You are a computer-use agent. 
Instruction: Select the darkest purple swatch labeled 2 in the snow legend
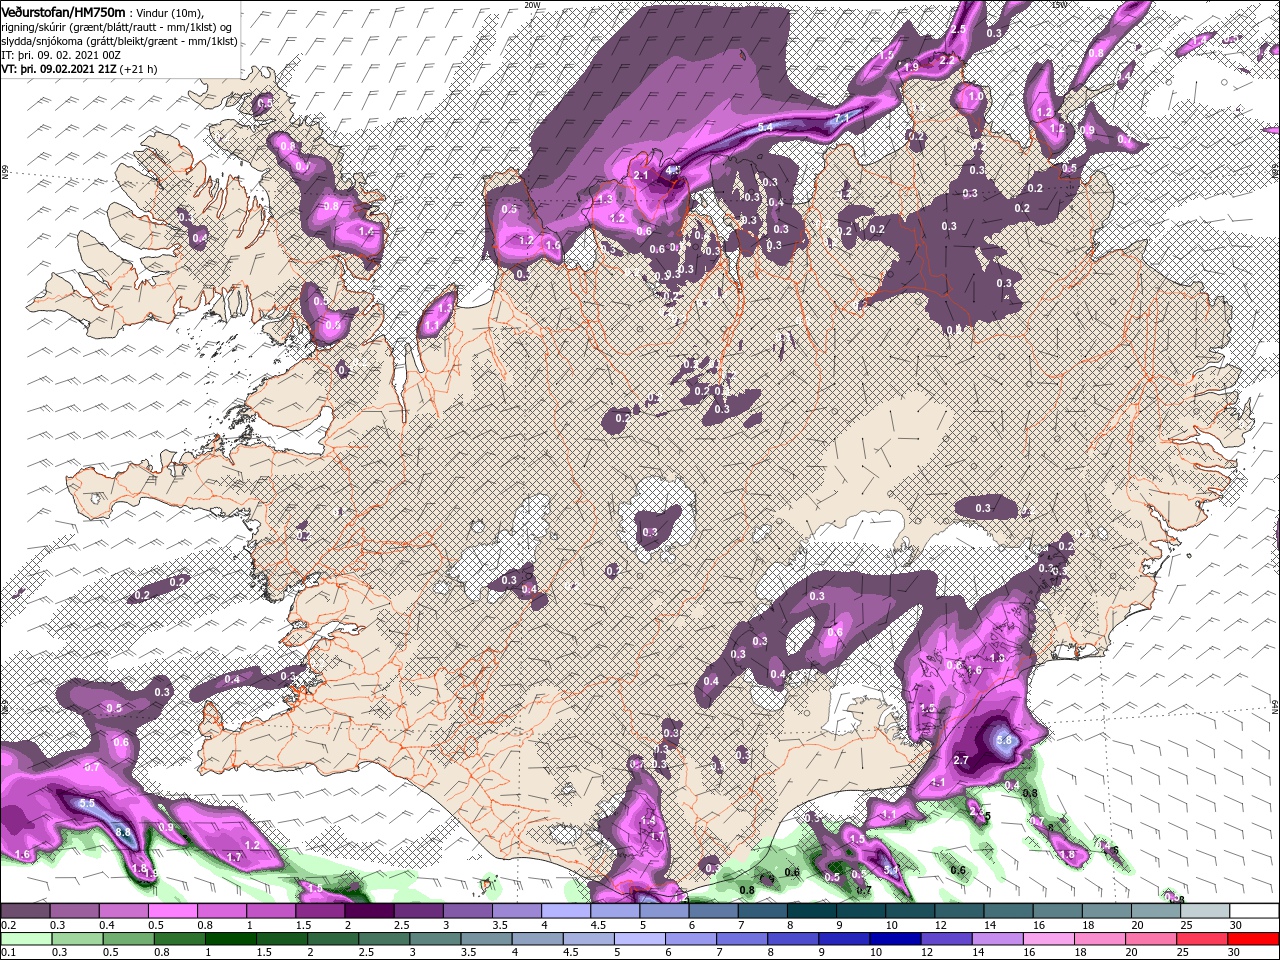369,911
